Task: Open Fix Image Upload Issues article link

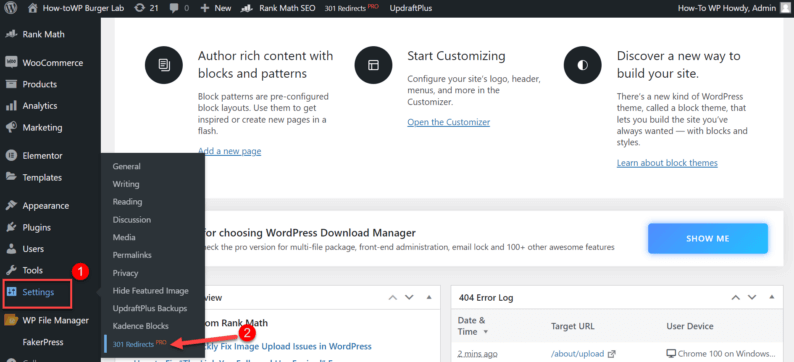Action: pyautogui.click(x=288, y=346)
